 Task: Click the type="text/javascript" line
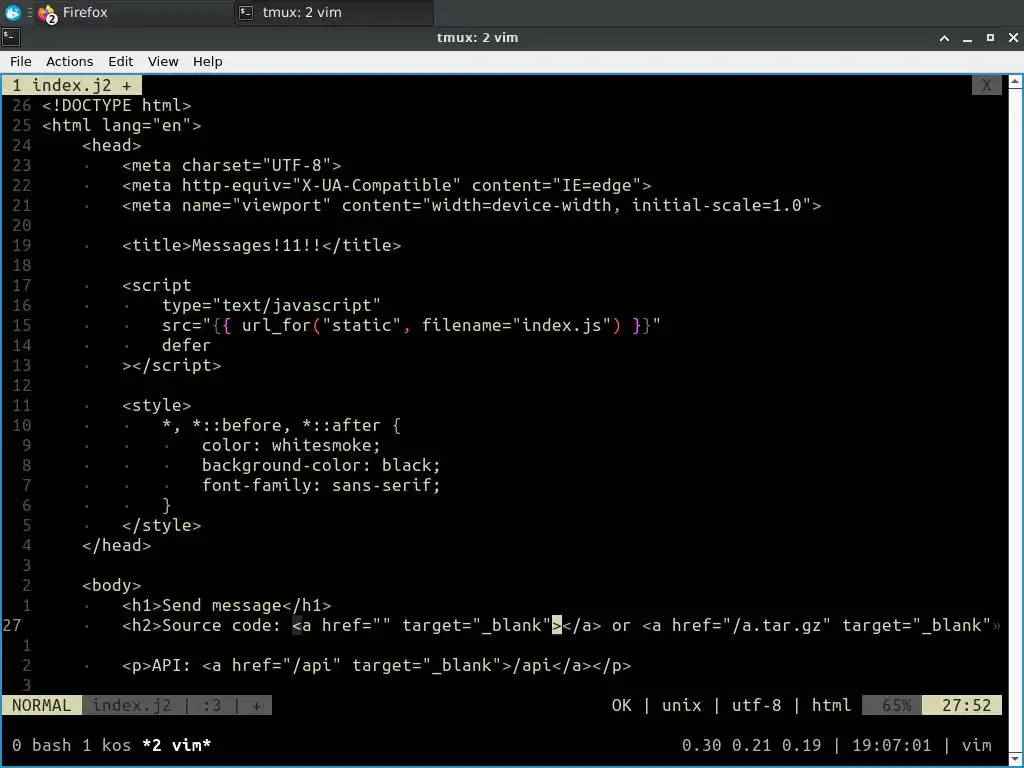pos(271,306)
